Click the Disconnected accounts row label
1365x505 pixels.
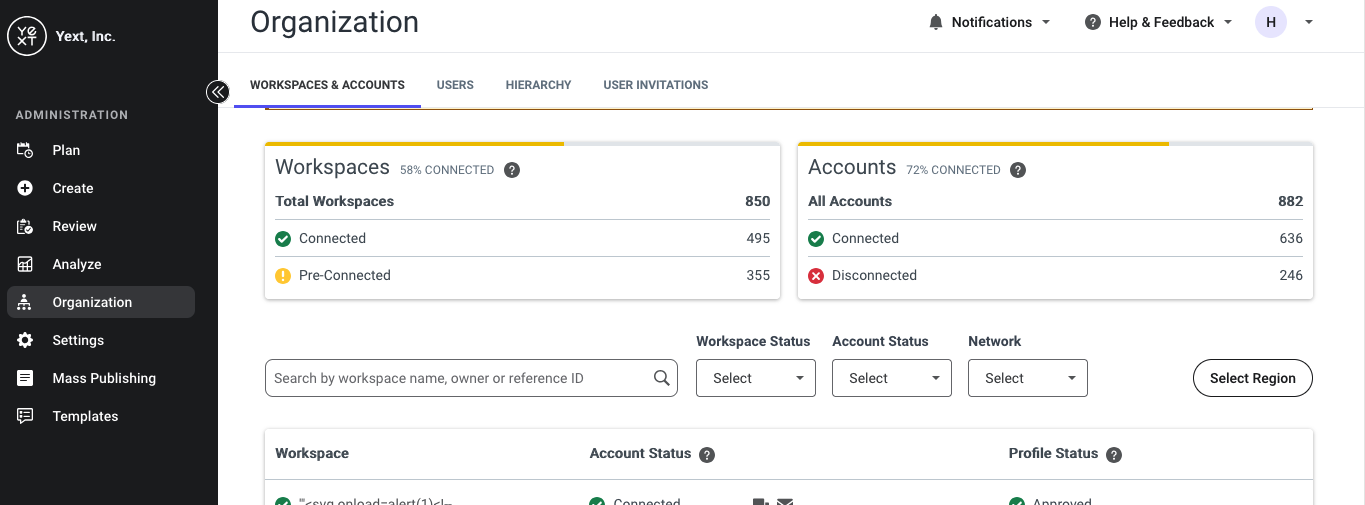[x=874, y=275]
